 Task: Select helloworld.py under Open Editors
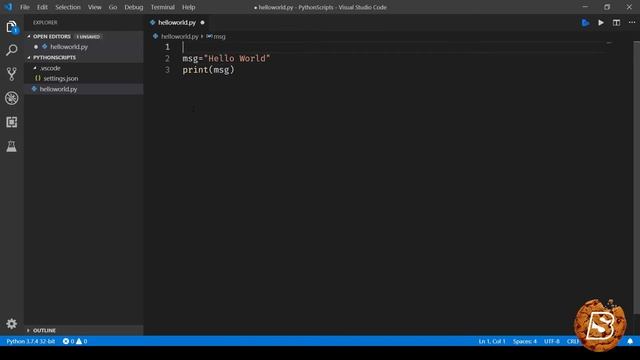pyautogui.click(x=69, y=47)
